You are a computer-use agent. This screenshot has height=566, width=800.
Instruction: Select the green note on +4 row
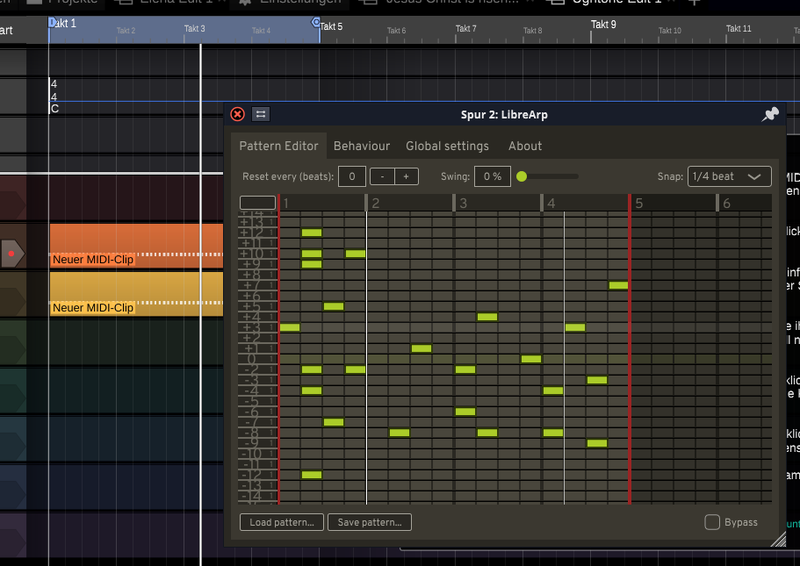[x=487, y=317]
